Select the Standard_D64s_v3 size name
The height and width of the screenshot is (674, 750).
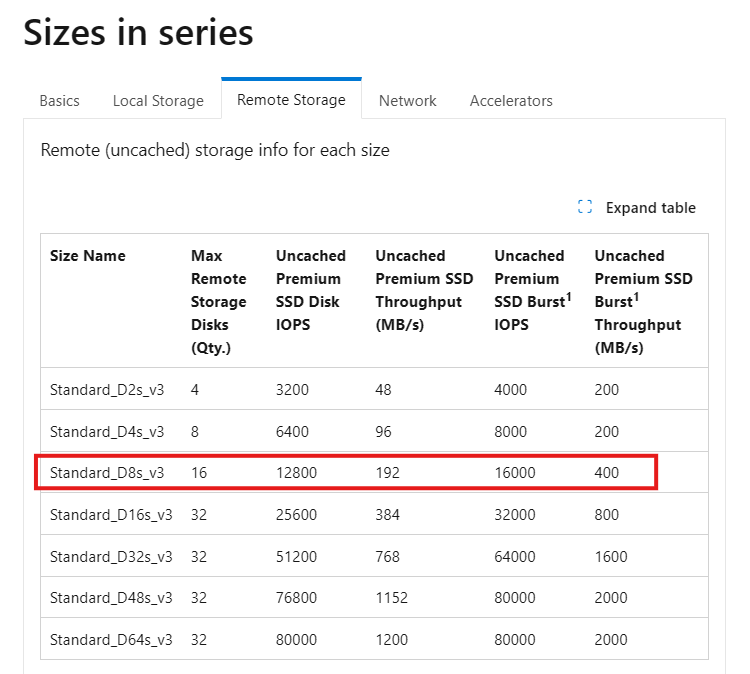click(111, 639)
